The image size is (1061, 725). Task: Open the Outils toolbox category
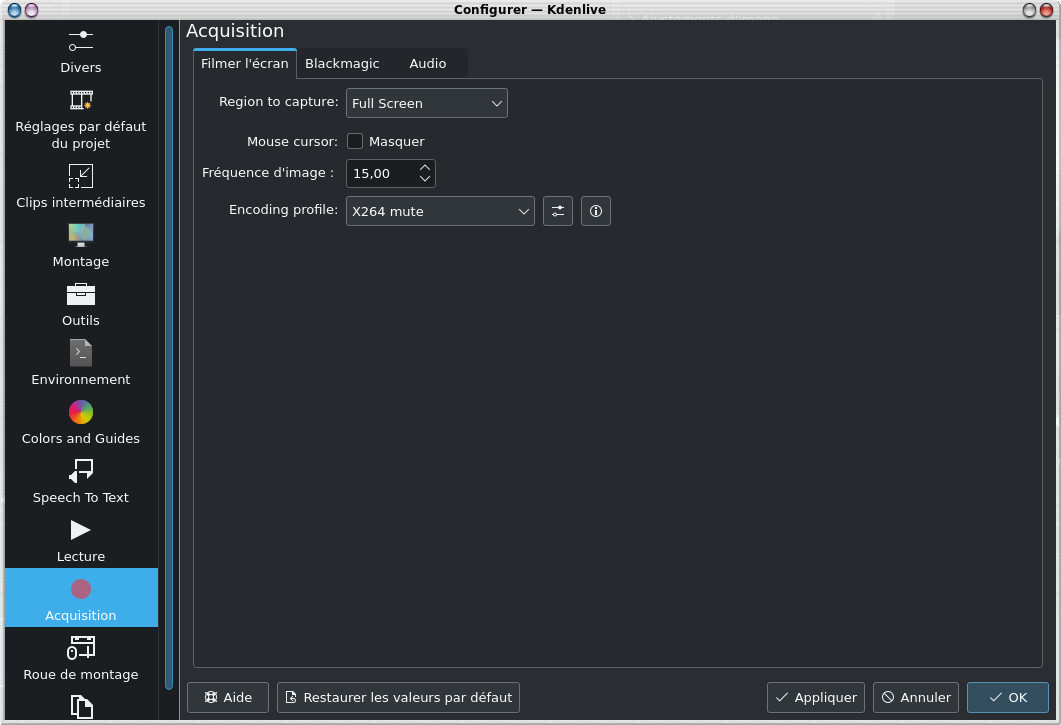(x=81, y=305)
